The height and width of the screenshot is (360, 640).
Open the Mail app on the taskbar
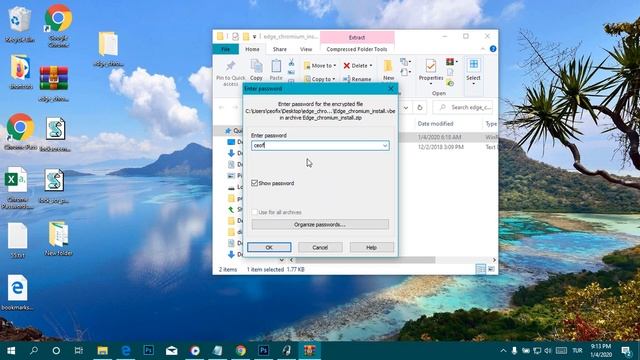[x=171, y=351]
